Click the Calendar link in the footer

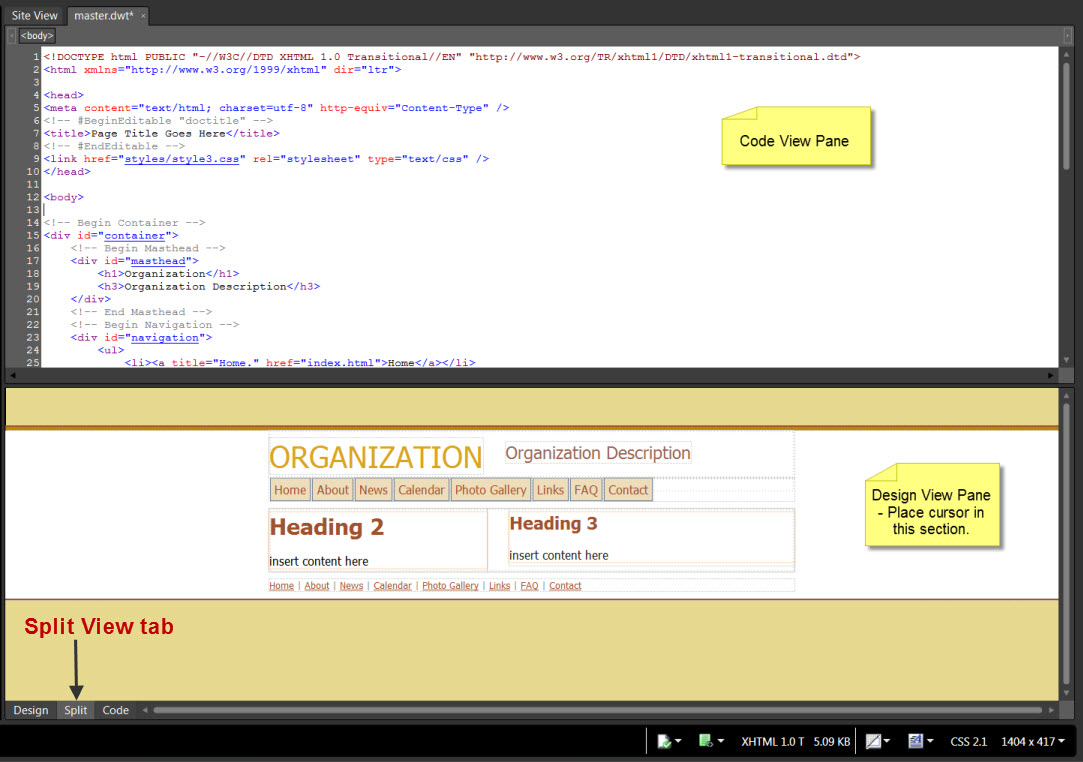tap(392, 586)
